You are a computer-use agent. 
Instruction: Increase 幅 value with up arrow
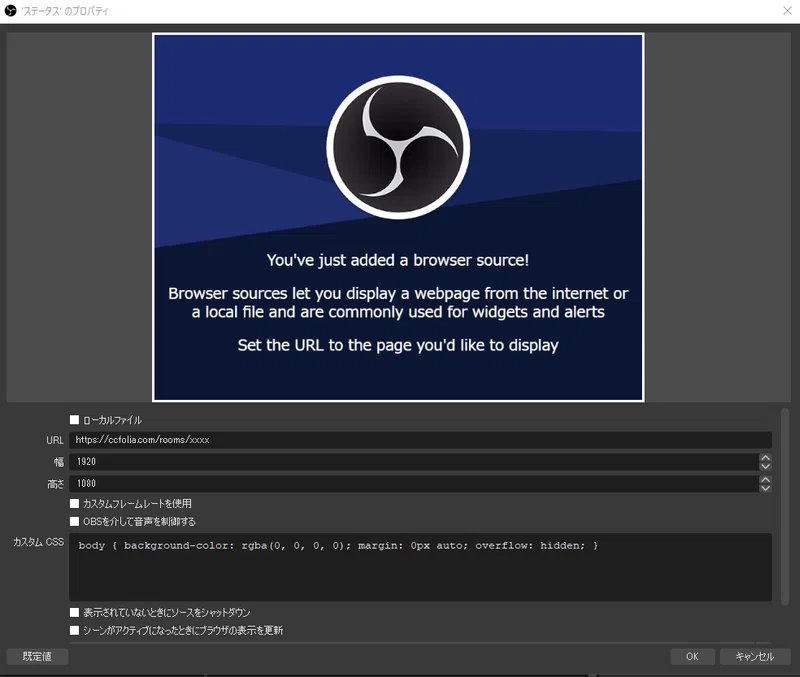pos(765,458)
